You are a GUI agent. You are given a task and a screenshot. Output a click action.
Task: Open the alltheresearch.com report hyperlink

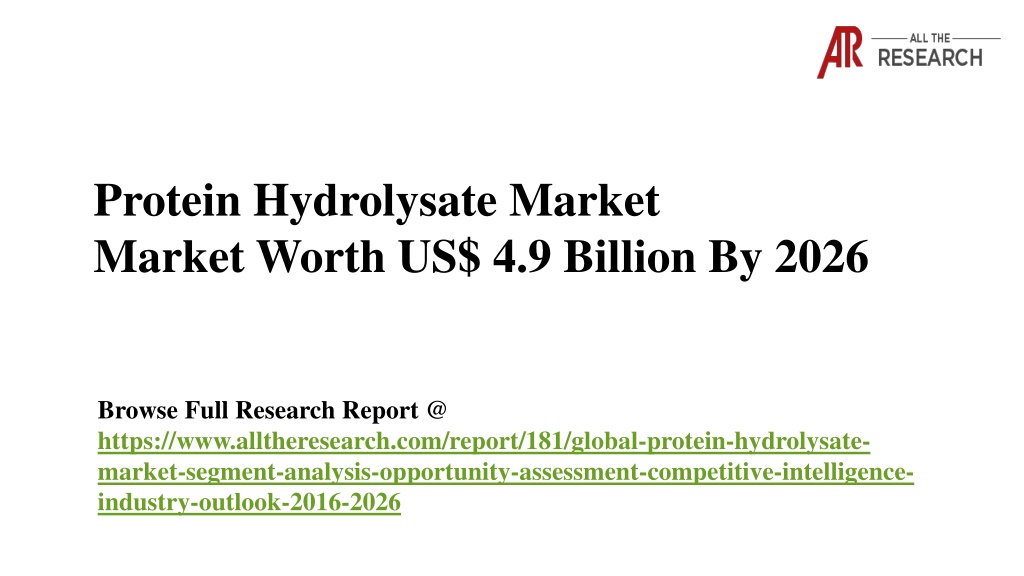(x=505, y=472)
